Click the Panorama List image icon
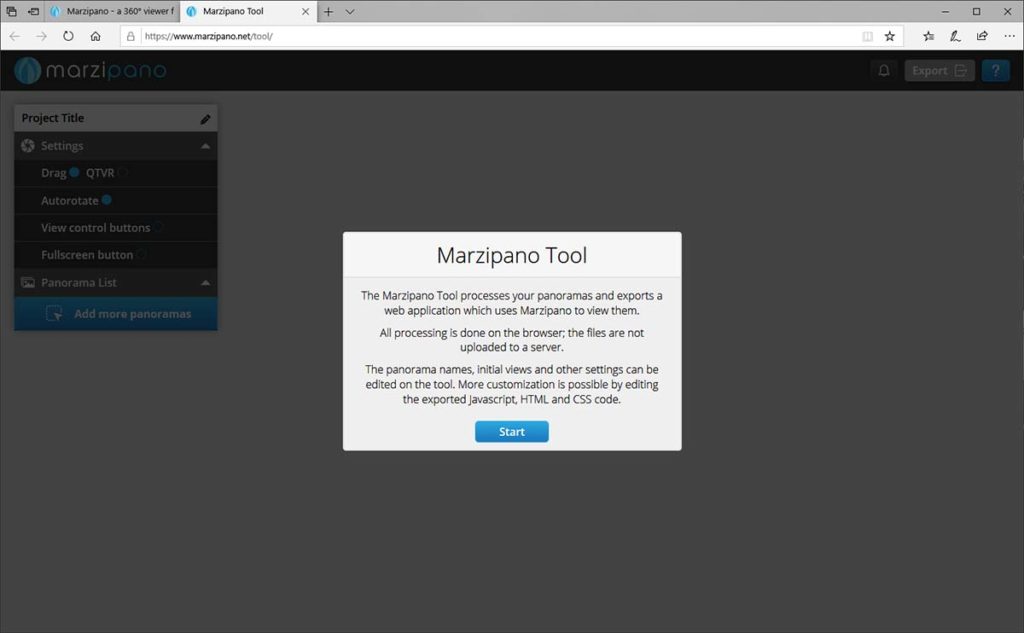 pos(28,283)
